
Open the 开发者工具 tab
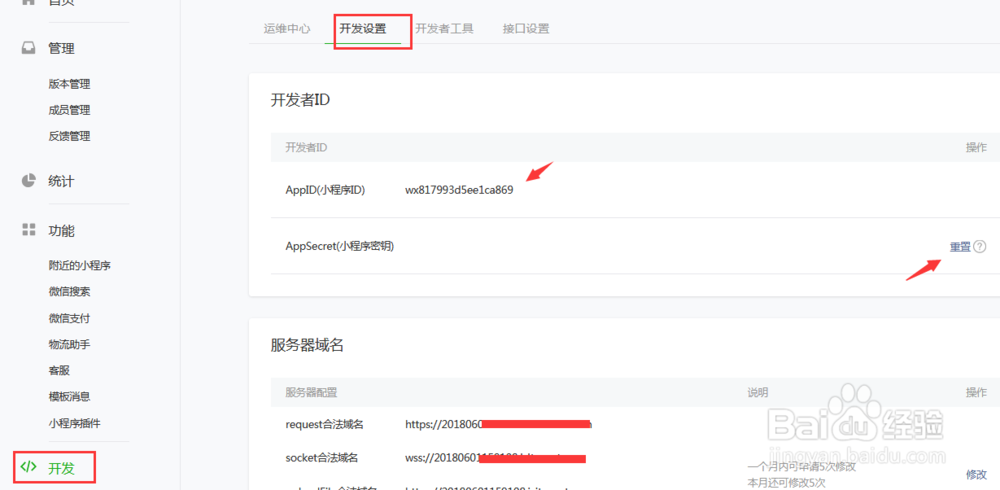coord(445,29)
